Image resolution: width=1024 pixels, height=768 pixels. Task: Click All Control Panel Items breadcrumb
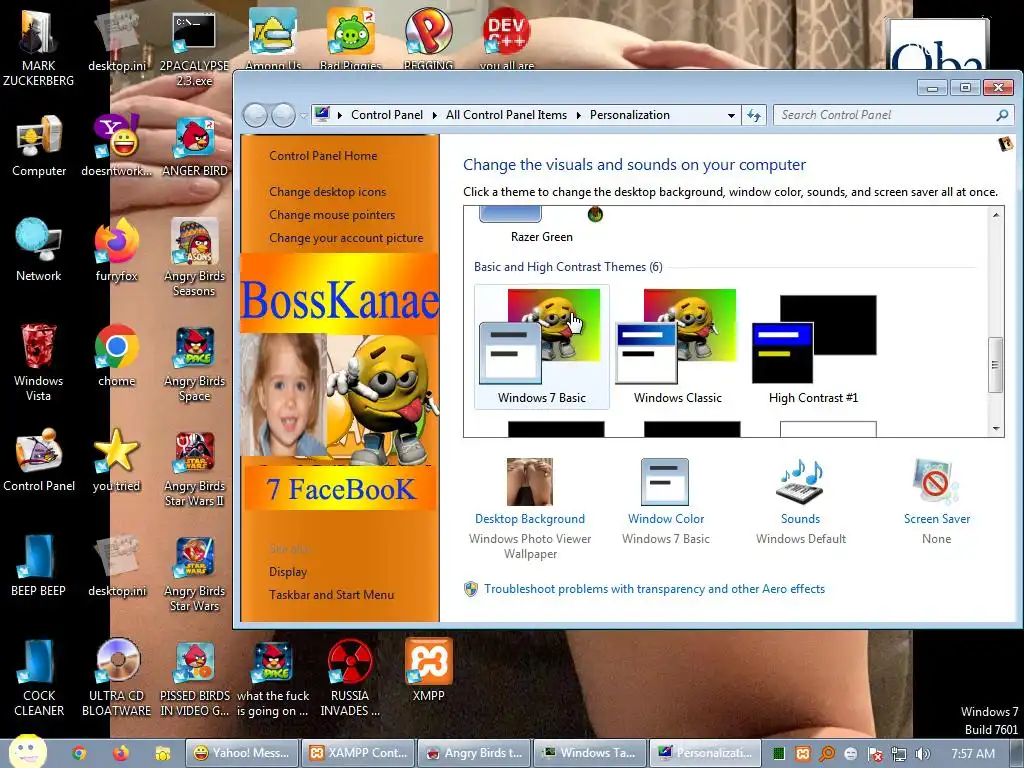click(506, 115)
